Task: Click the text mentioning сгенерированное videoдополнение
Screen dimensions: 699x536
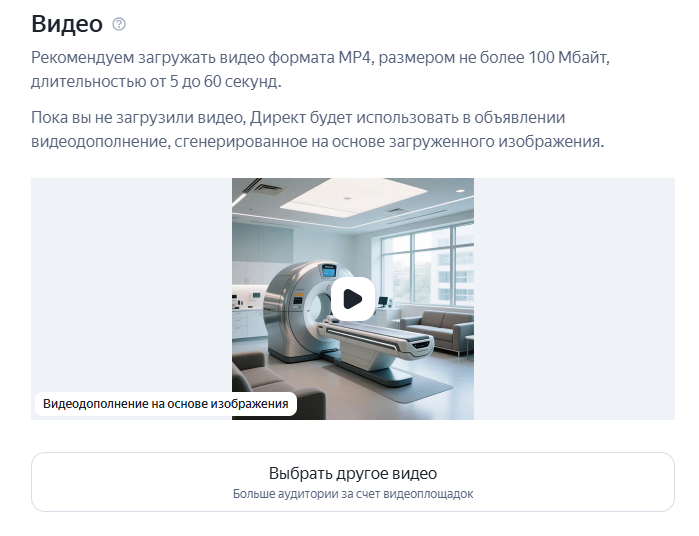Action: (317, 142)
